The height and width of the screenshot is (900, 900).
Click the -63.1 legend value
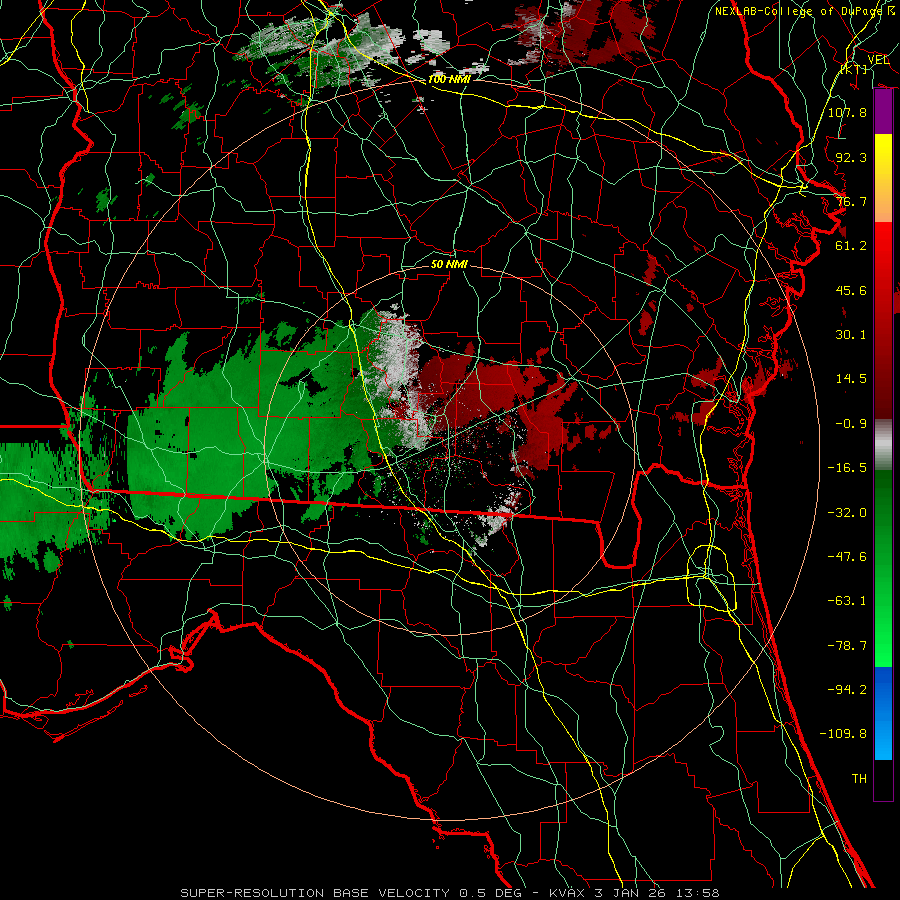pos(847,601)
